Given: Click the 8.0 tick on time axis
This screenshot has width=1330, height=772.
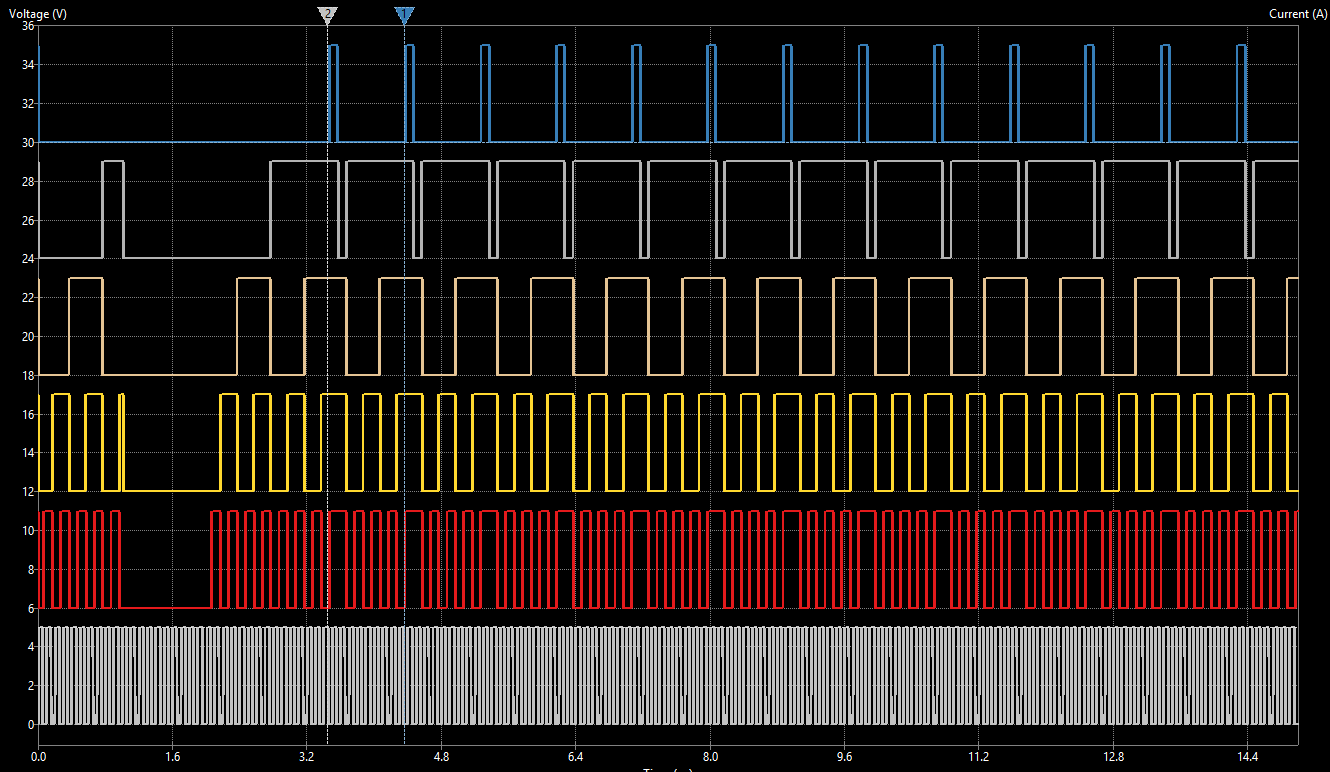Looking at the screenshot, I should point(710,757).
